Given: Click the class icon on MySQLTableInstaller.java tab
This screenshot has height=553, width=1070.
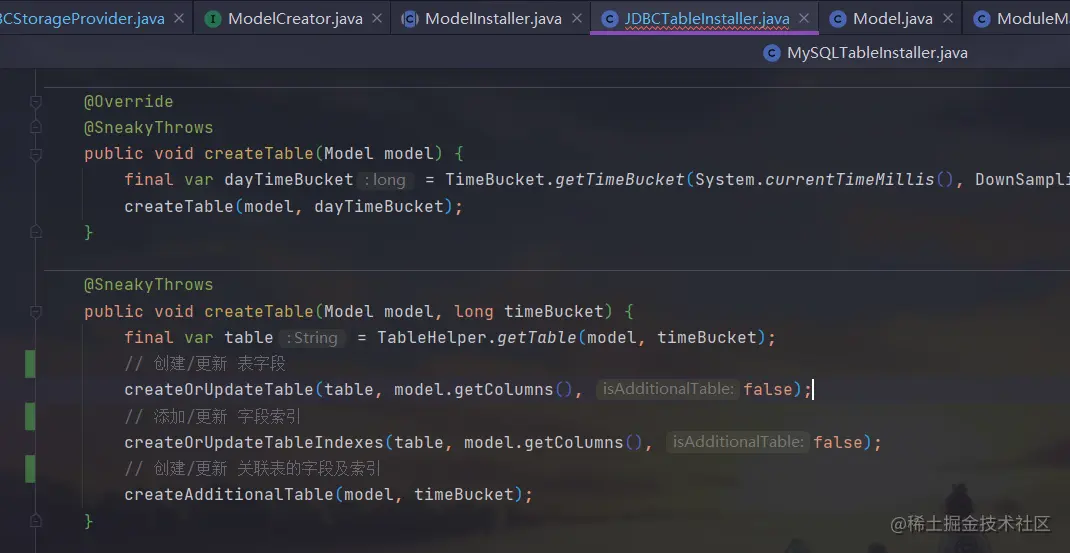Looking at the screenshot, I should tap(772, 53).
